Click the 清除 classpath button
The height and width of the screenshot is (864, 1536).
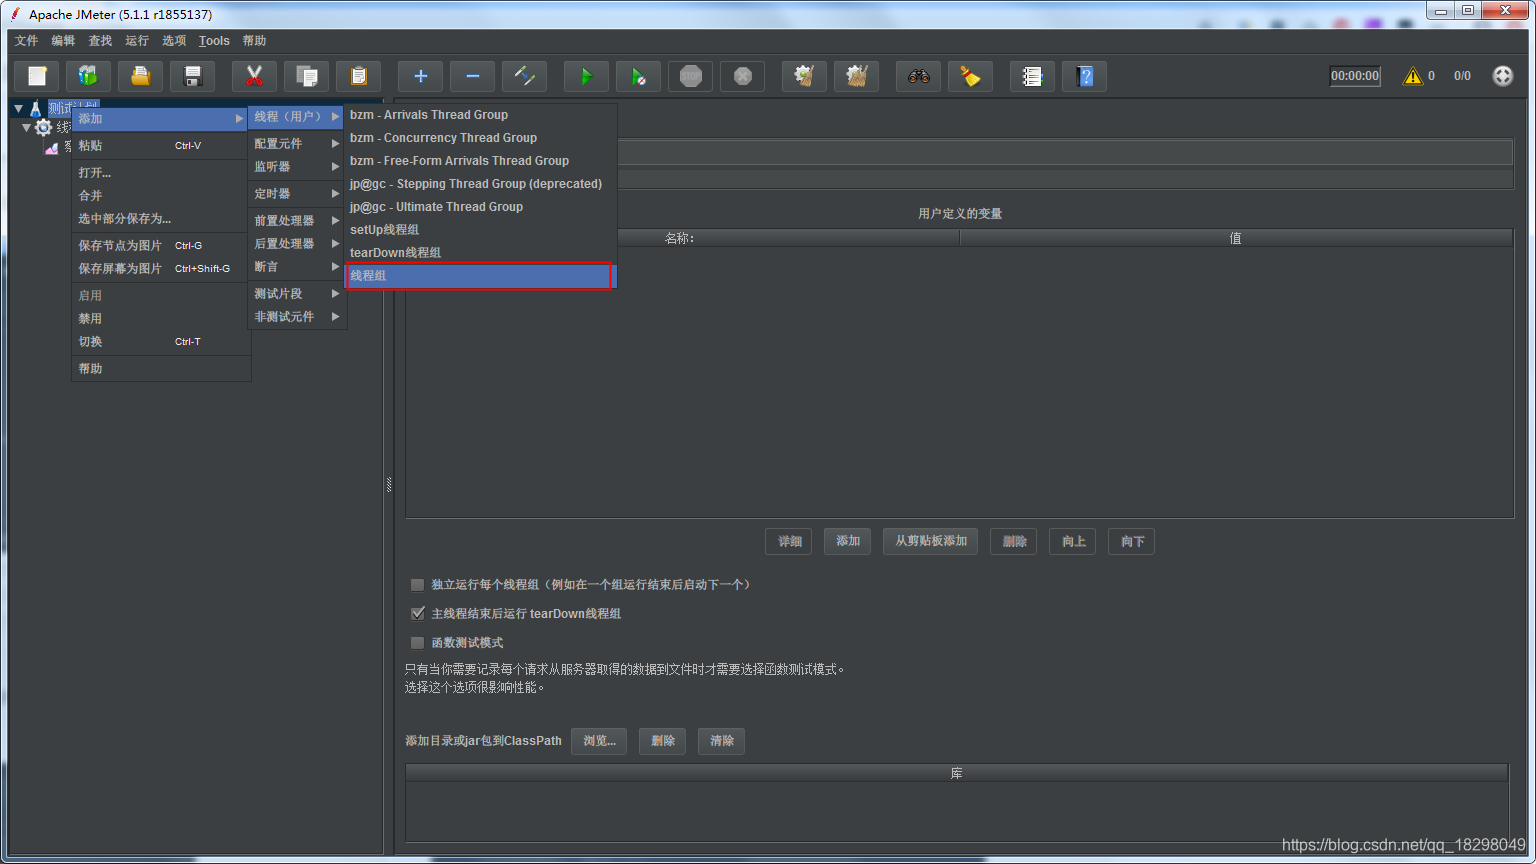[721, 741]
